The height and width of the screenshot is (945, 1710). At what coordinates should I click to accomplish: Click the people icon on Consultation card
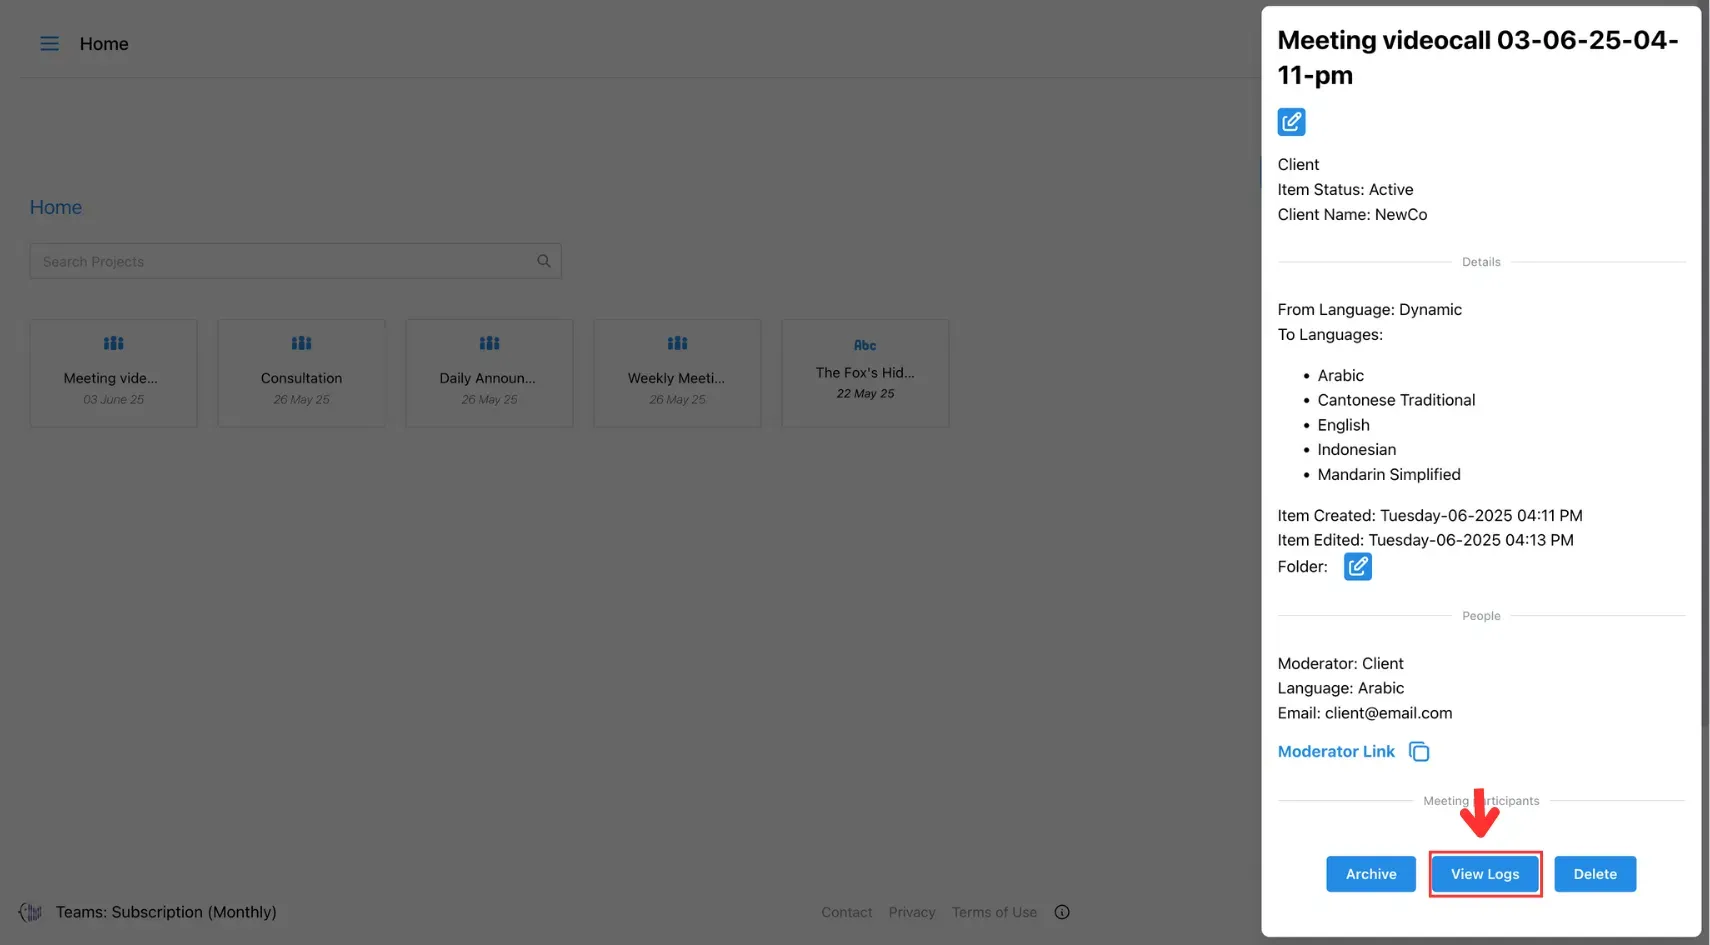[301, 343]
